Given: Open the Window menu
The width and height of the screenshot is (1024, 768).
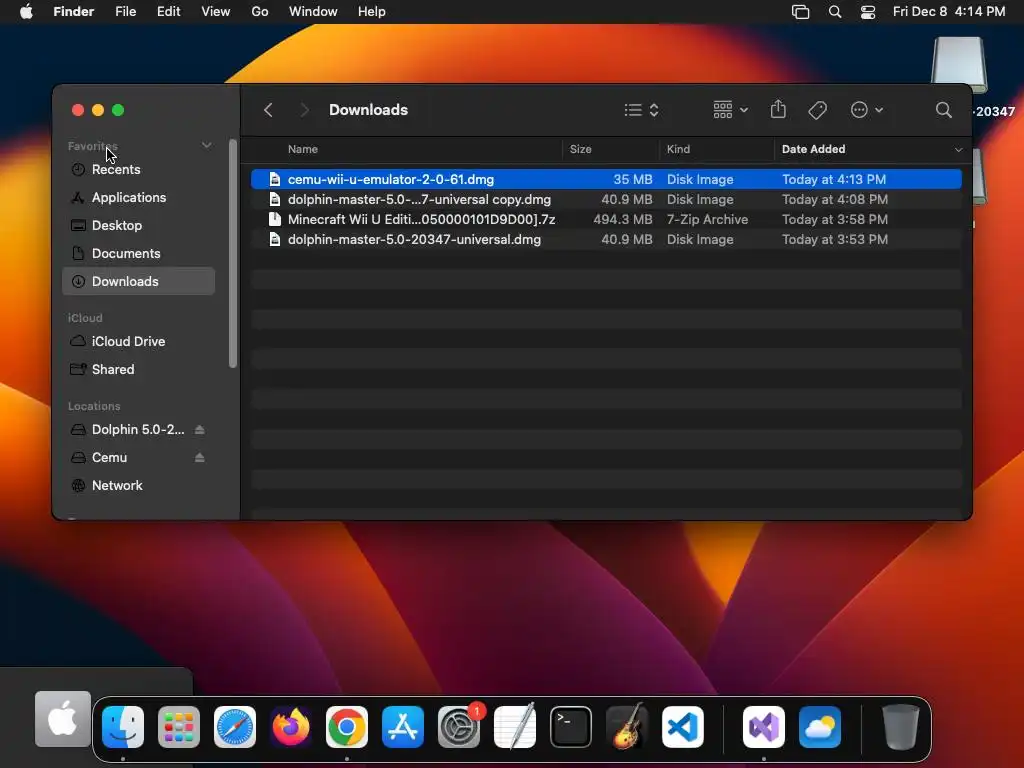Looking at the screenshot, I should coord(313,12).
